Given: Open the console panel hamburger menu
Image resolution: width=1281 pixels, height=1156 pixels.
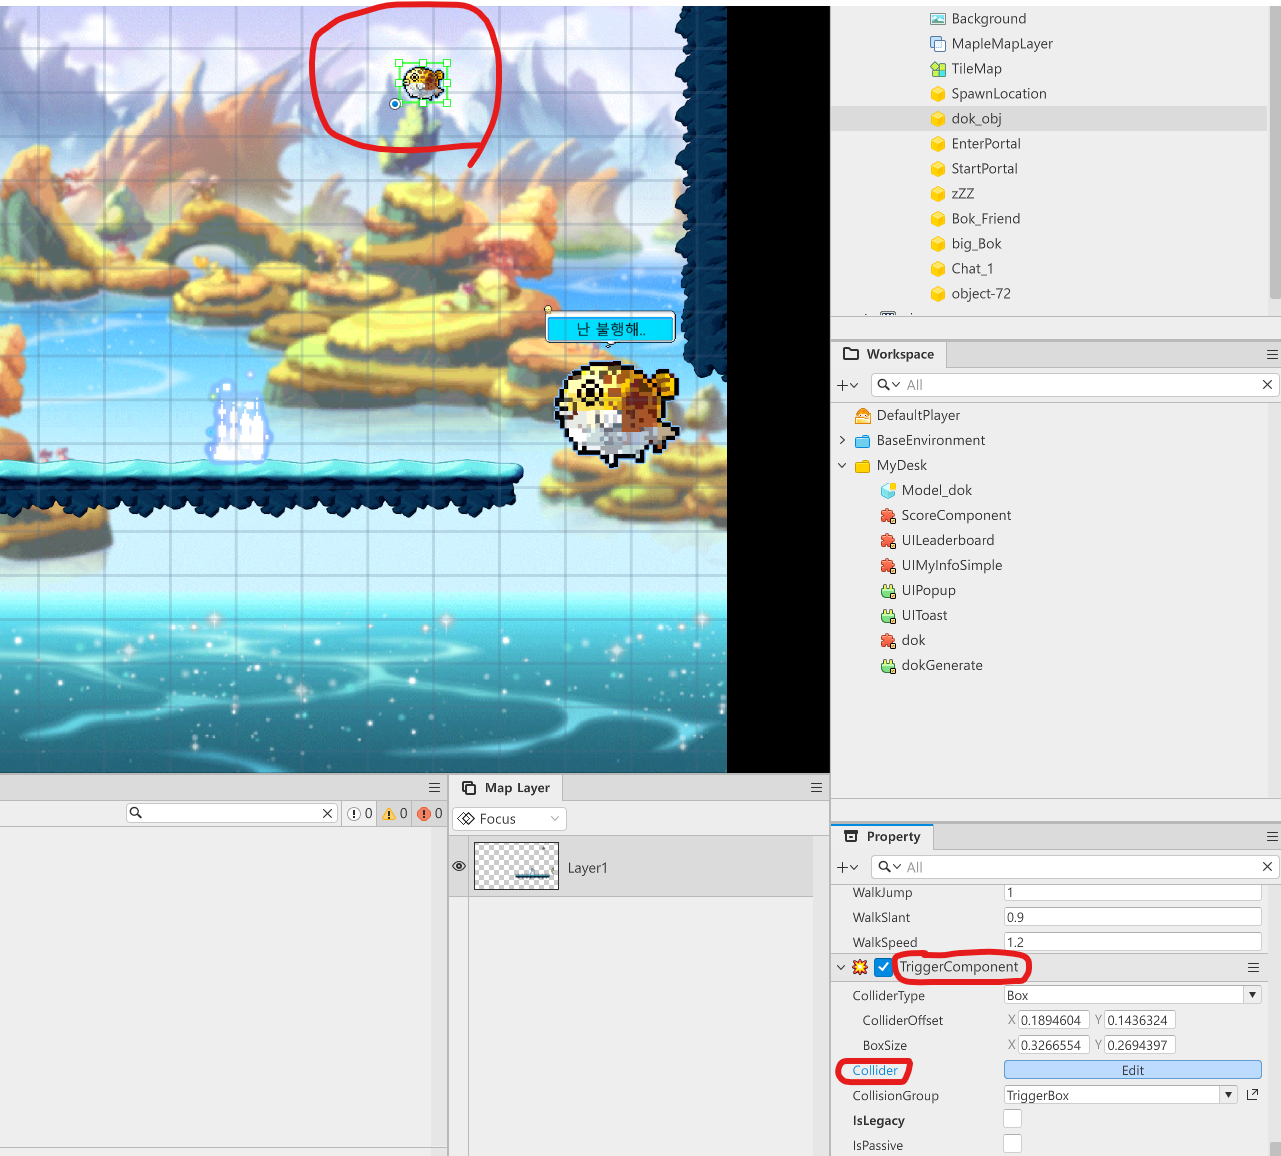Looking at the screenshot, I should (x=434, y=788).
